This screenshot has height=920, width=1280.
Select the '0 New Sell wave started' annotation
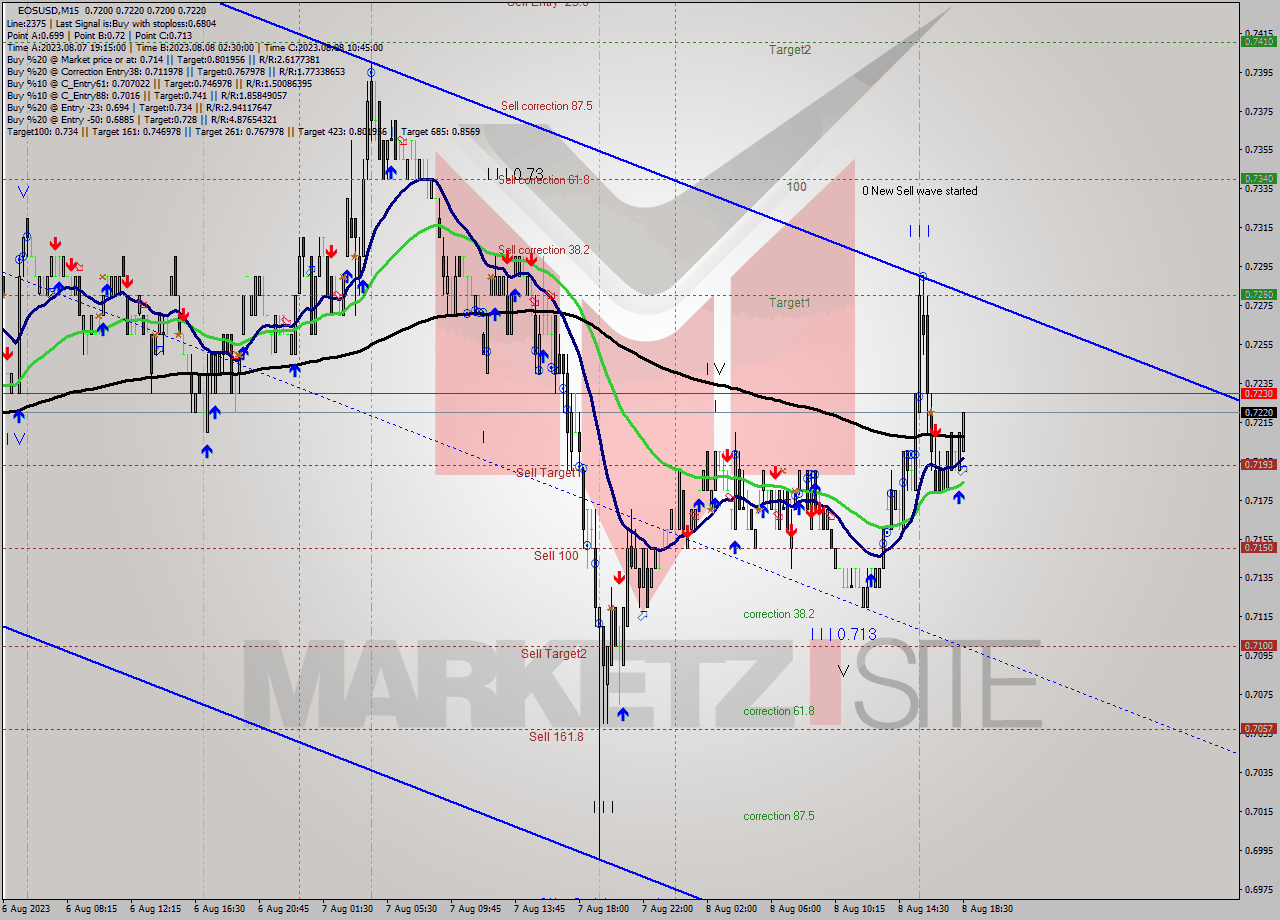click(920, 191)
